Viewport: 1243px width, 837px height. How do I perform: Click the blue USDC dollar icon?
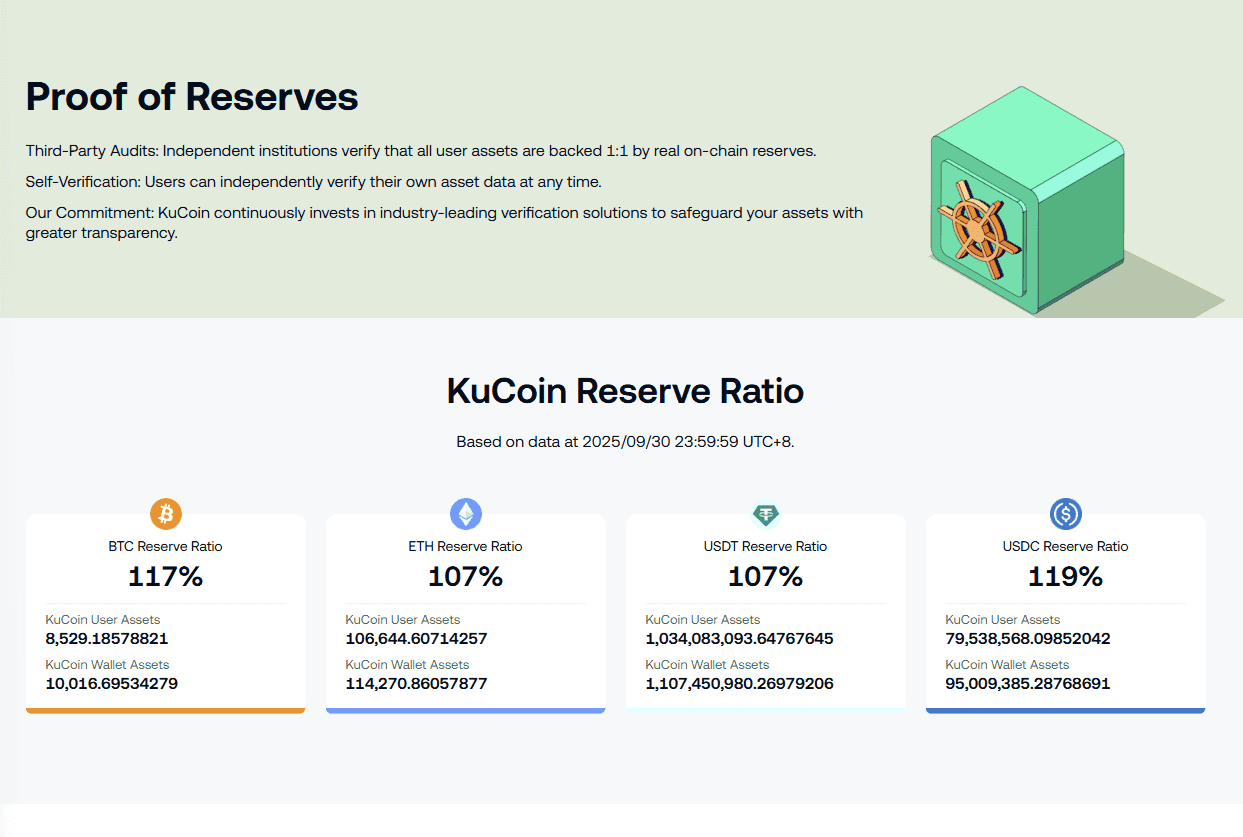coord(1066,514)
